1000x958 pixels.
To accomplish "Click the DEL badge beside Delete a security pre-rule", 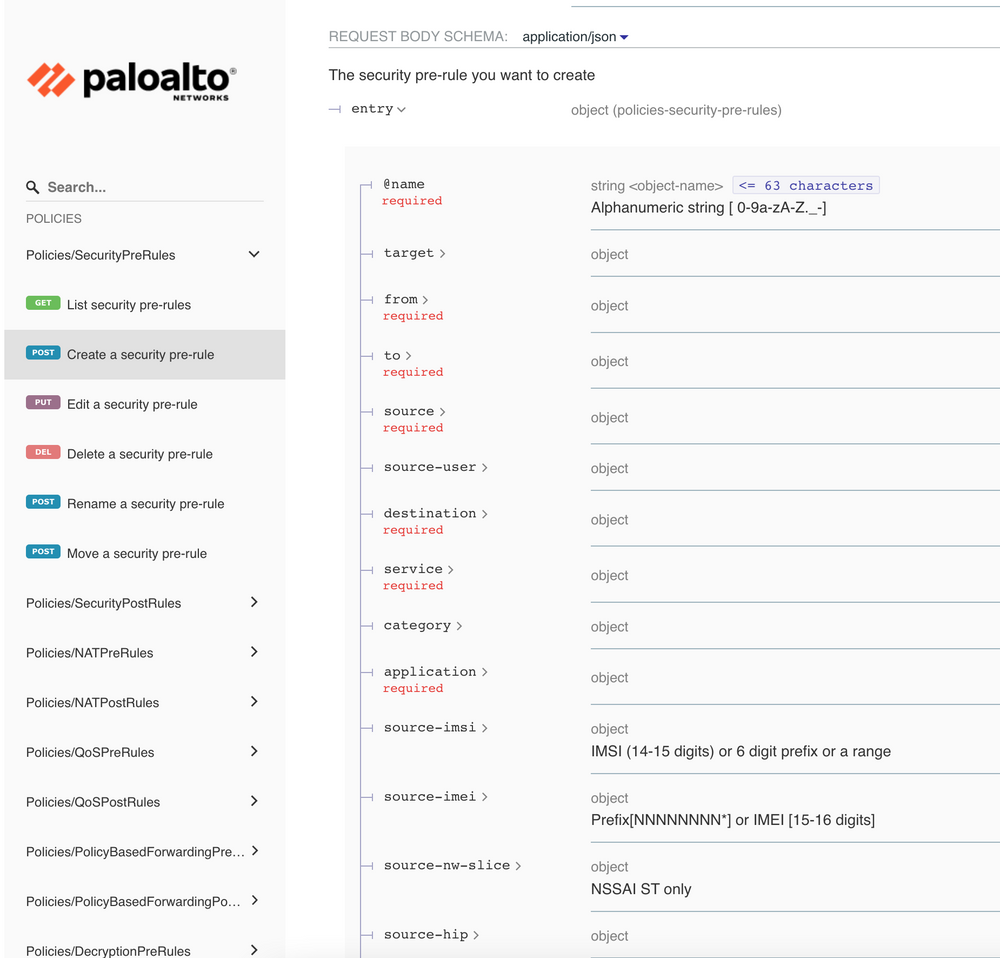I will pyautogui.click(x=42, y=452).
